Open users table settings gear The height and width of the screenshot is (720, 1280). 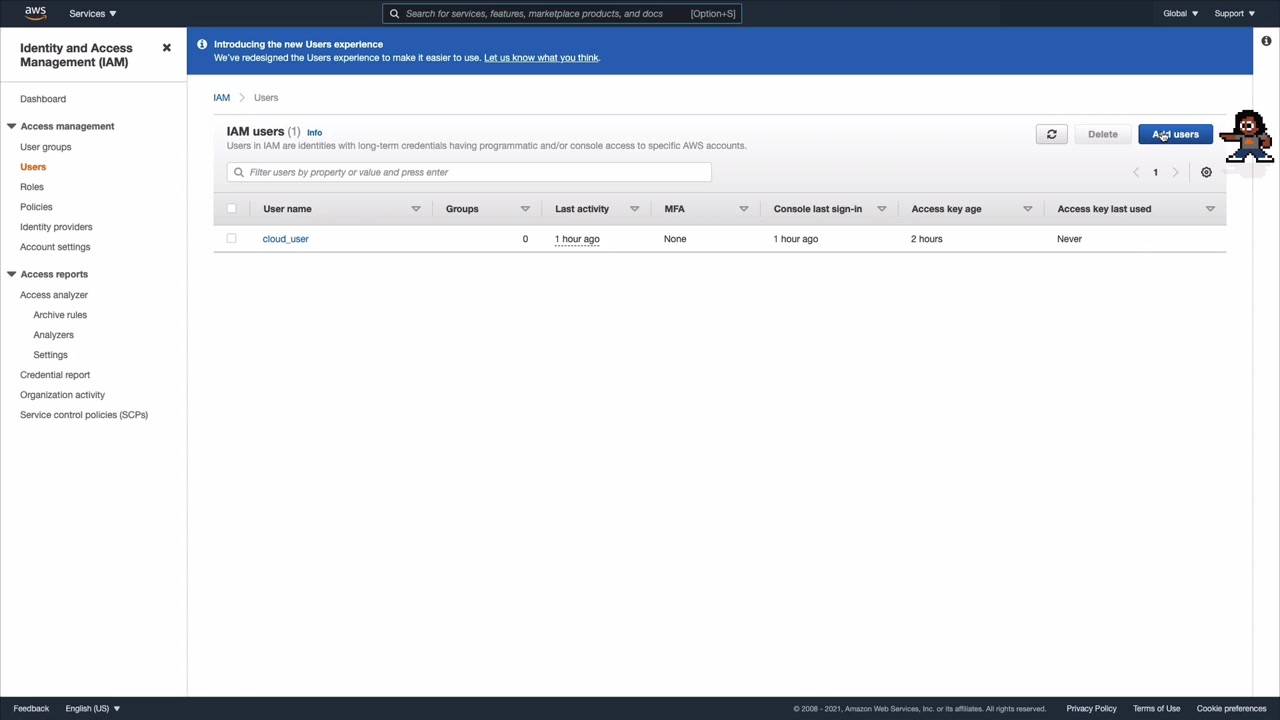(x=1206, y=172)
